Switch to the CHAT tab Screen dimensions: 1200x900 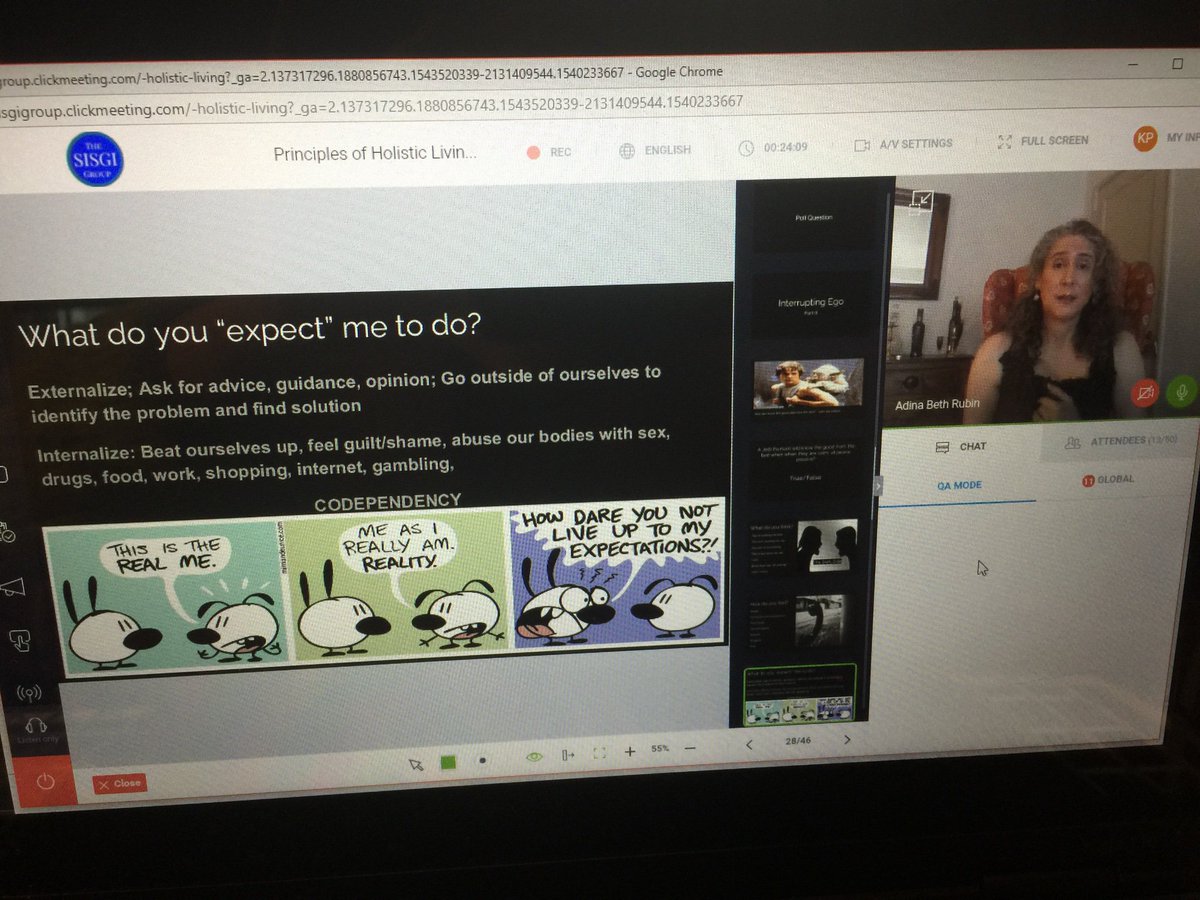pyautogui.click(x=960, y=447)
